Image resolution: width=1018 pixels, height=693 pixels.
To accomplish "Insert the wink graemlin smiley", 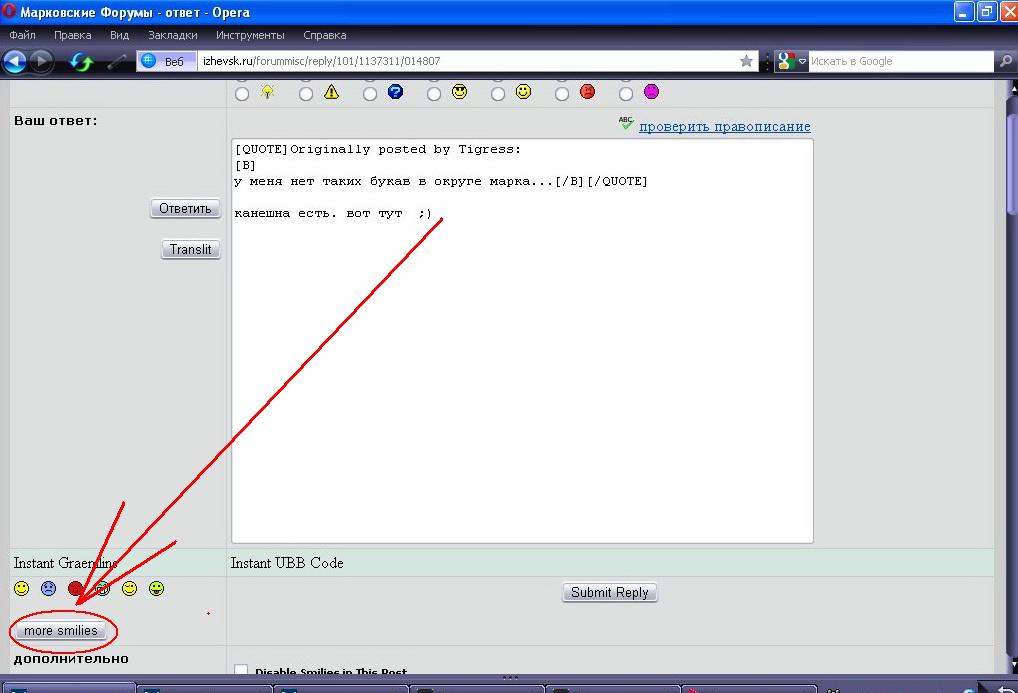I will 130,588.
